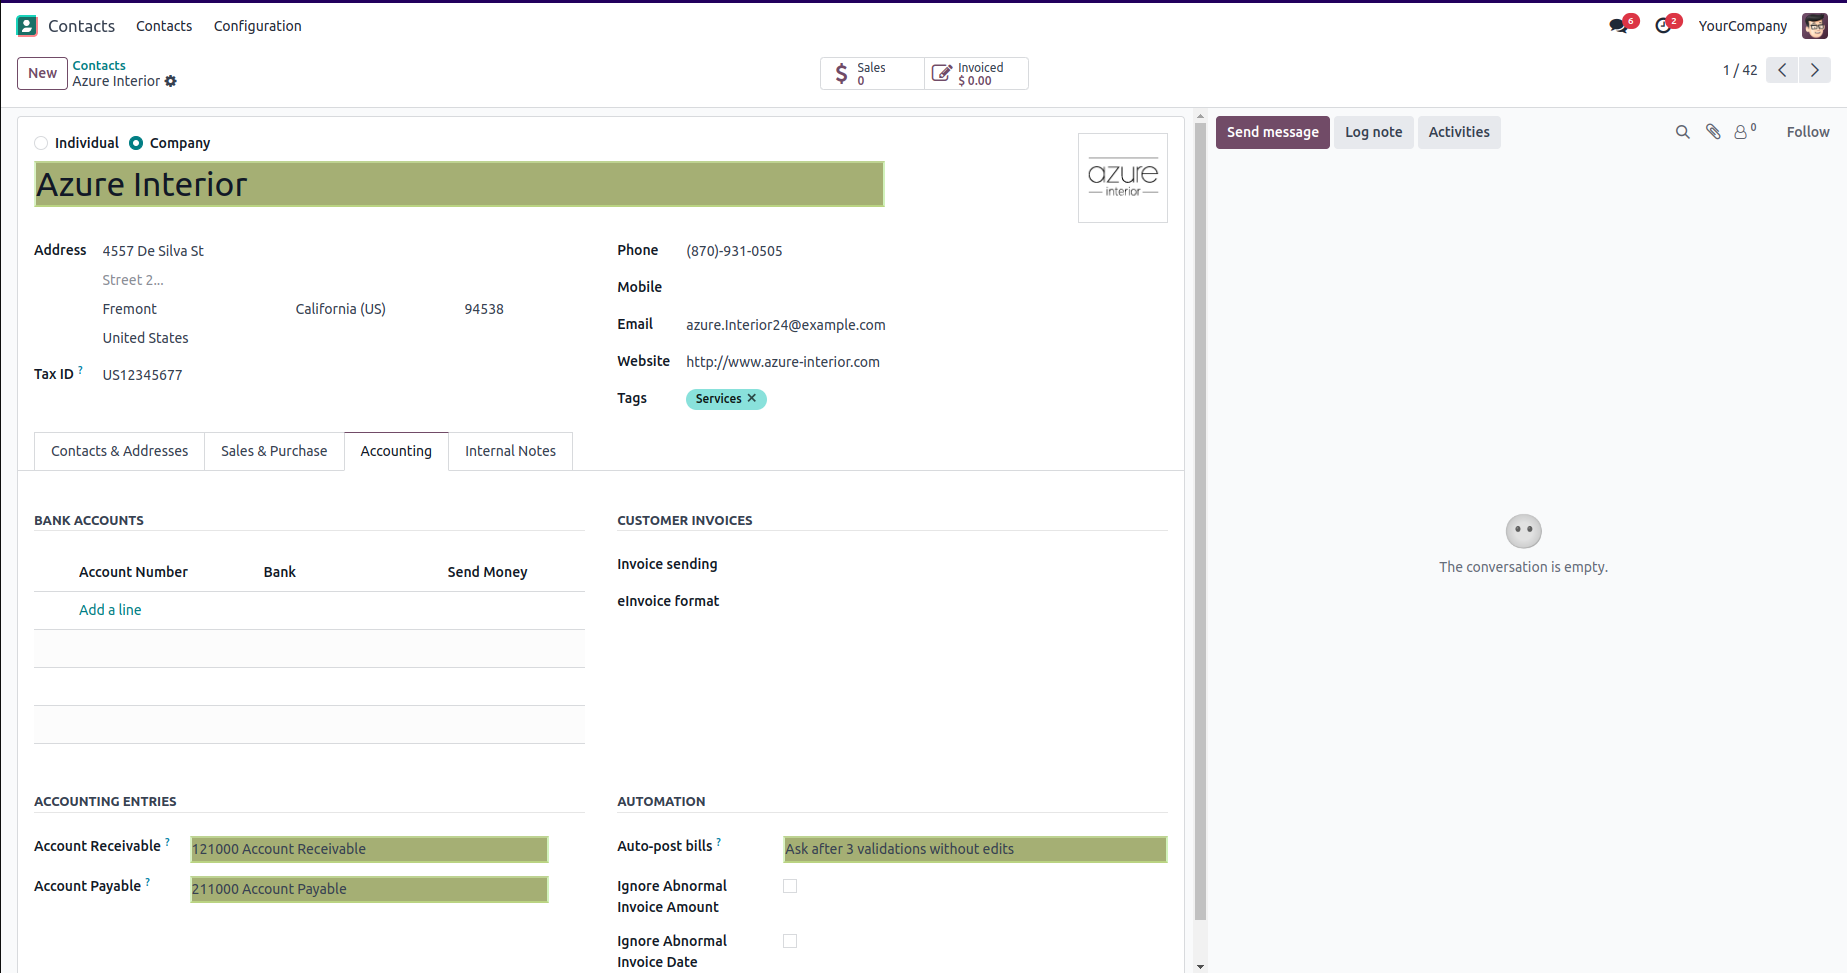Click the New button

point(42,73)
